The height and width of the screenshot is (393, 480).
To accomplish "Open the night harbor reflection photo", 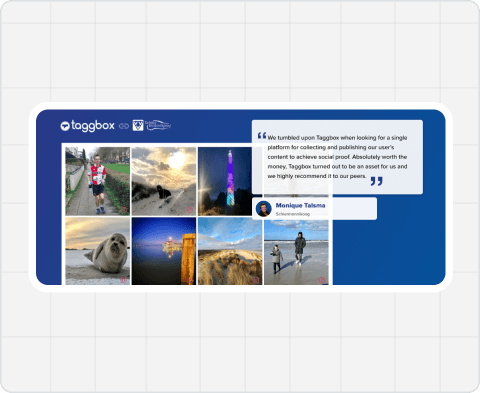I will click(164, 251).
